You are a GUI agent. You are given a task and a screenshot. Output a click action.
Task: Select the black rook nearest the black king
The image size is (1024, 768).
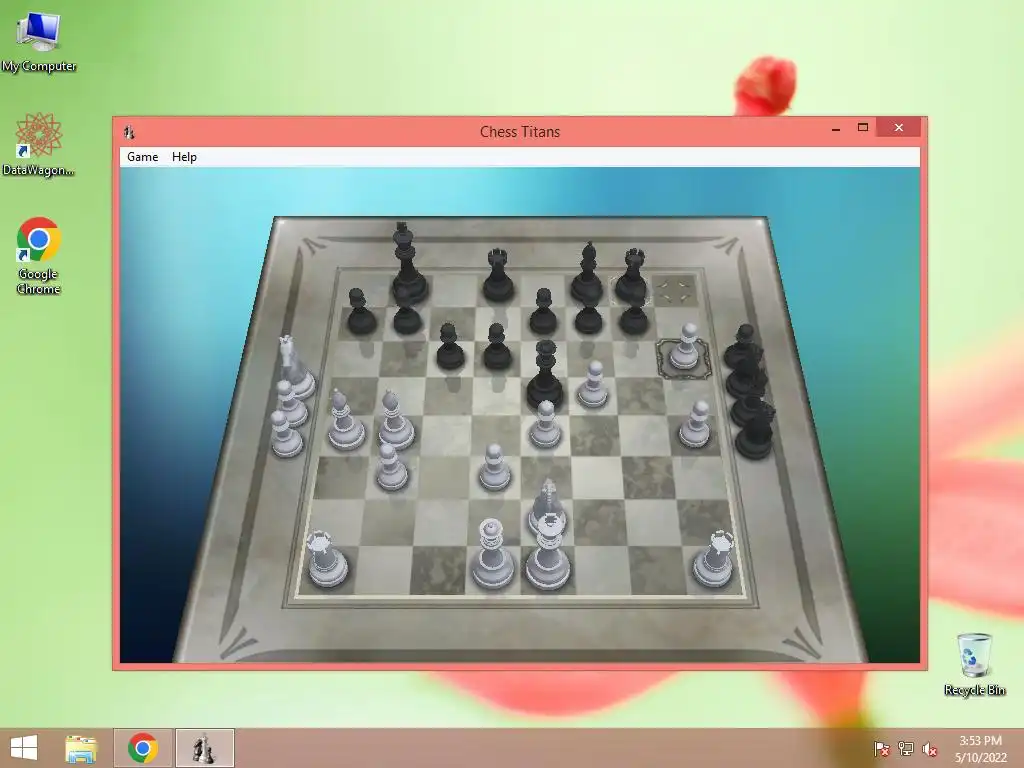click(x=498, y=275)
